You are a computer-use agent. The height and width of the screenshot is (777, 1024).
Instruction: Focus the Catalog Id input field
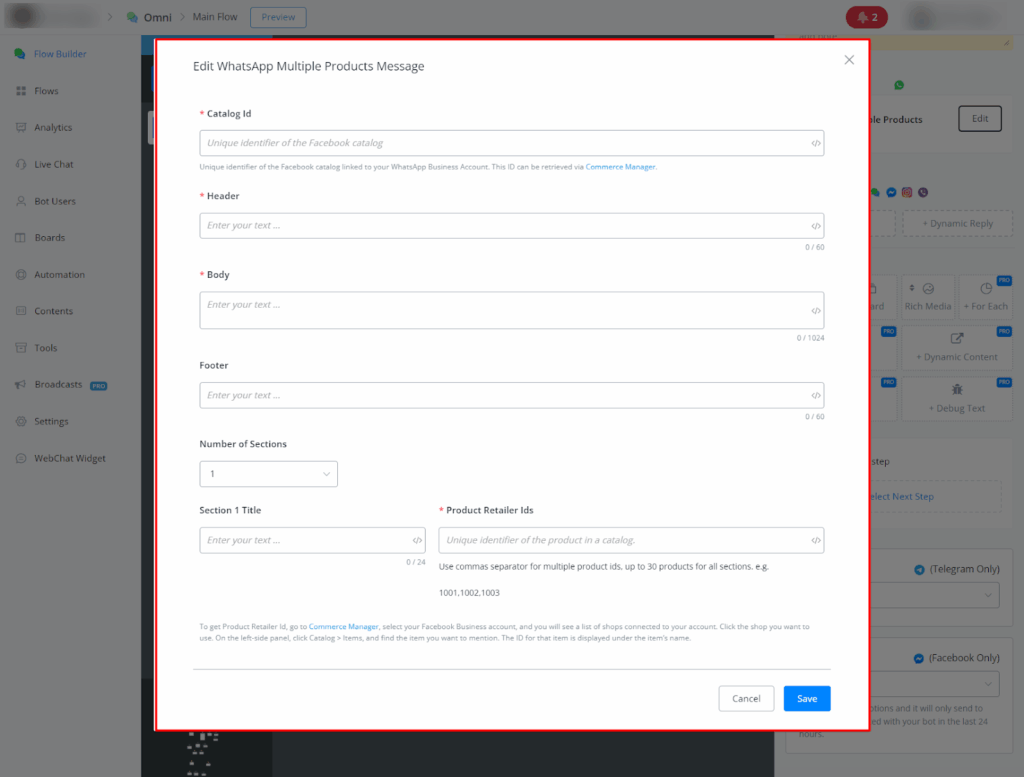click(500, 143)
